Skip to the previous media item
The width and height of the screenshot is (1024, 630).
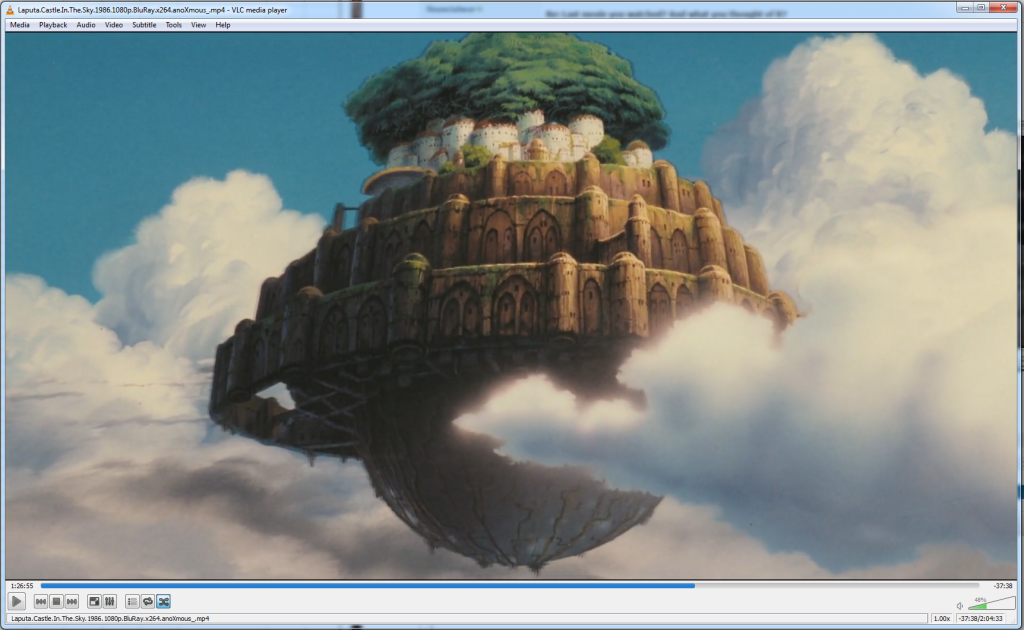click(40, 601)
